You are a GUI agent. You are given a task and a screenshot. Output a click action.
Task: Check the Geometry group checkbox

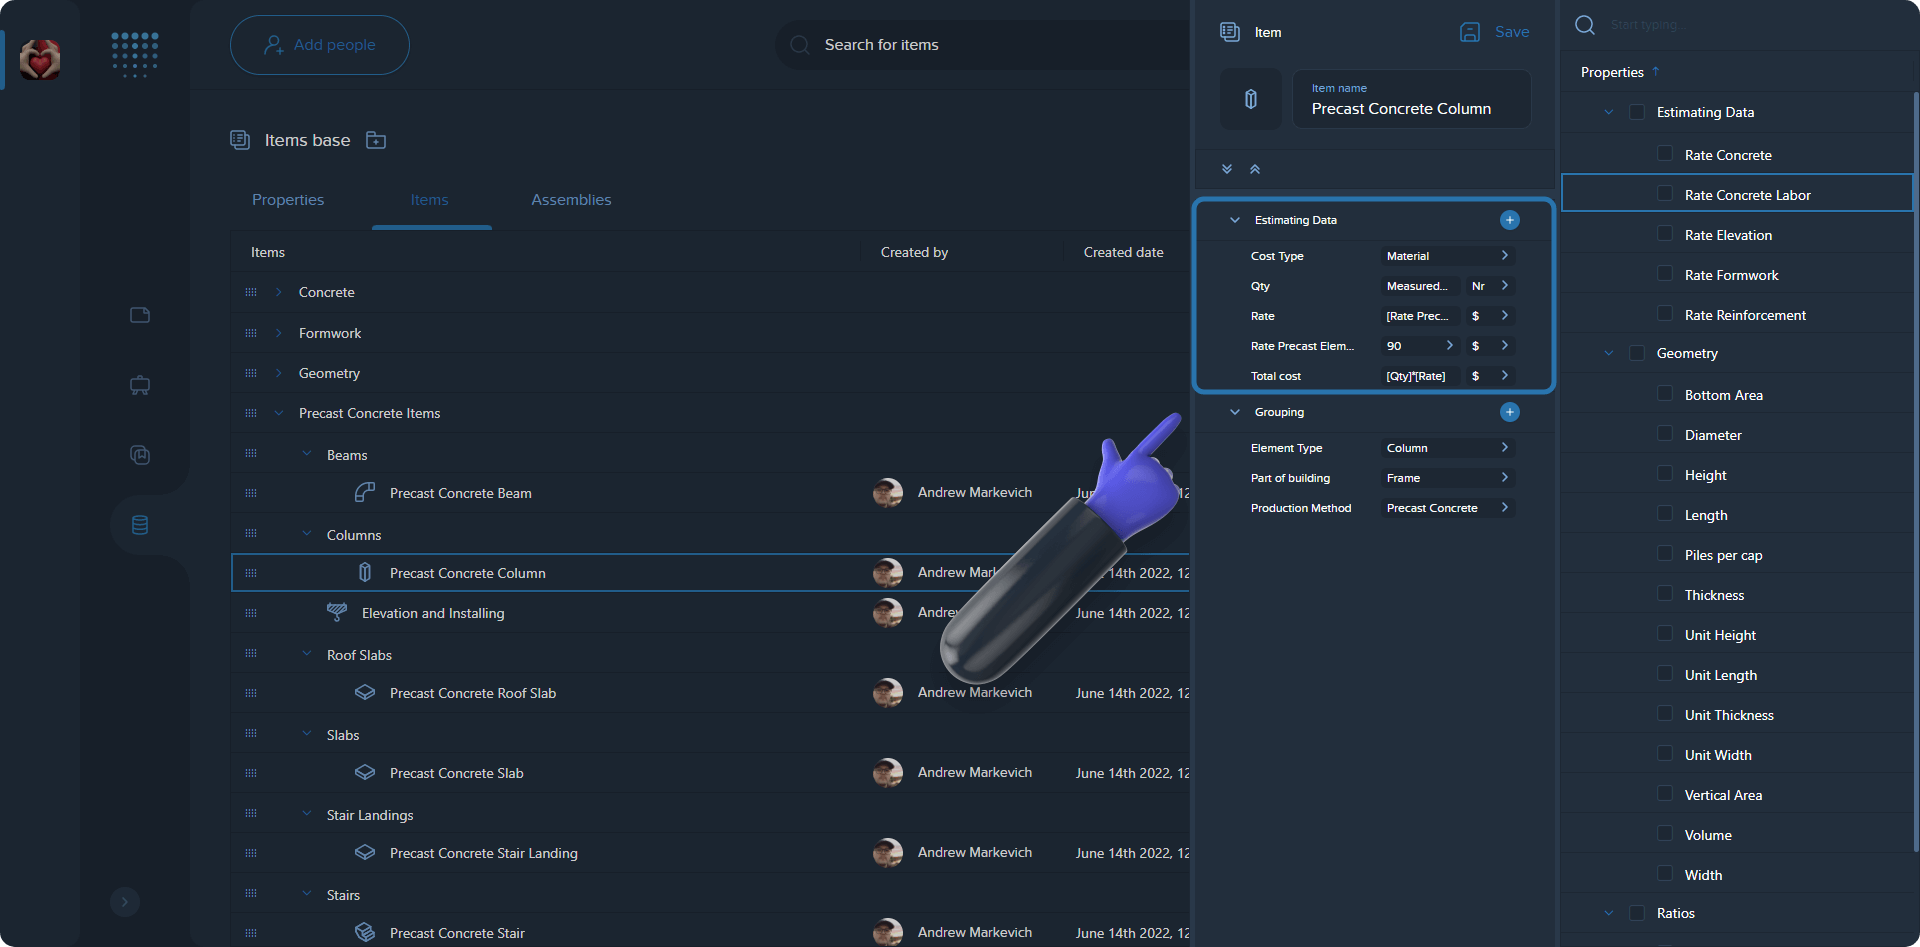coord(1637,353)
